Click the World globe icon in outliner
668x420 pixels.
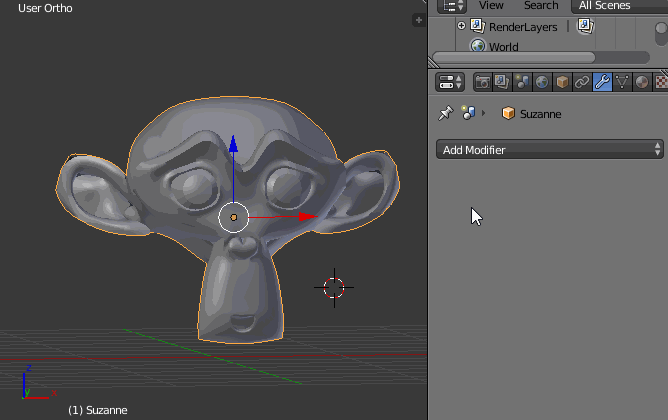(x=478, y=45)
